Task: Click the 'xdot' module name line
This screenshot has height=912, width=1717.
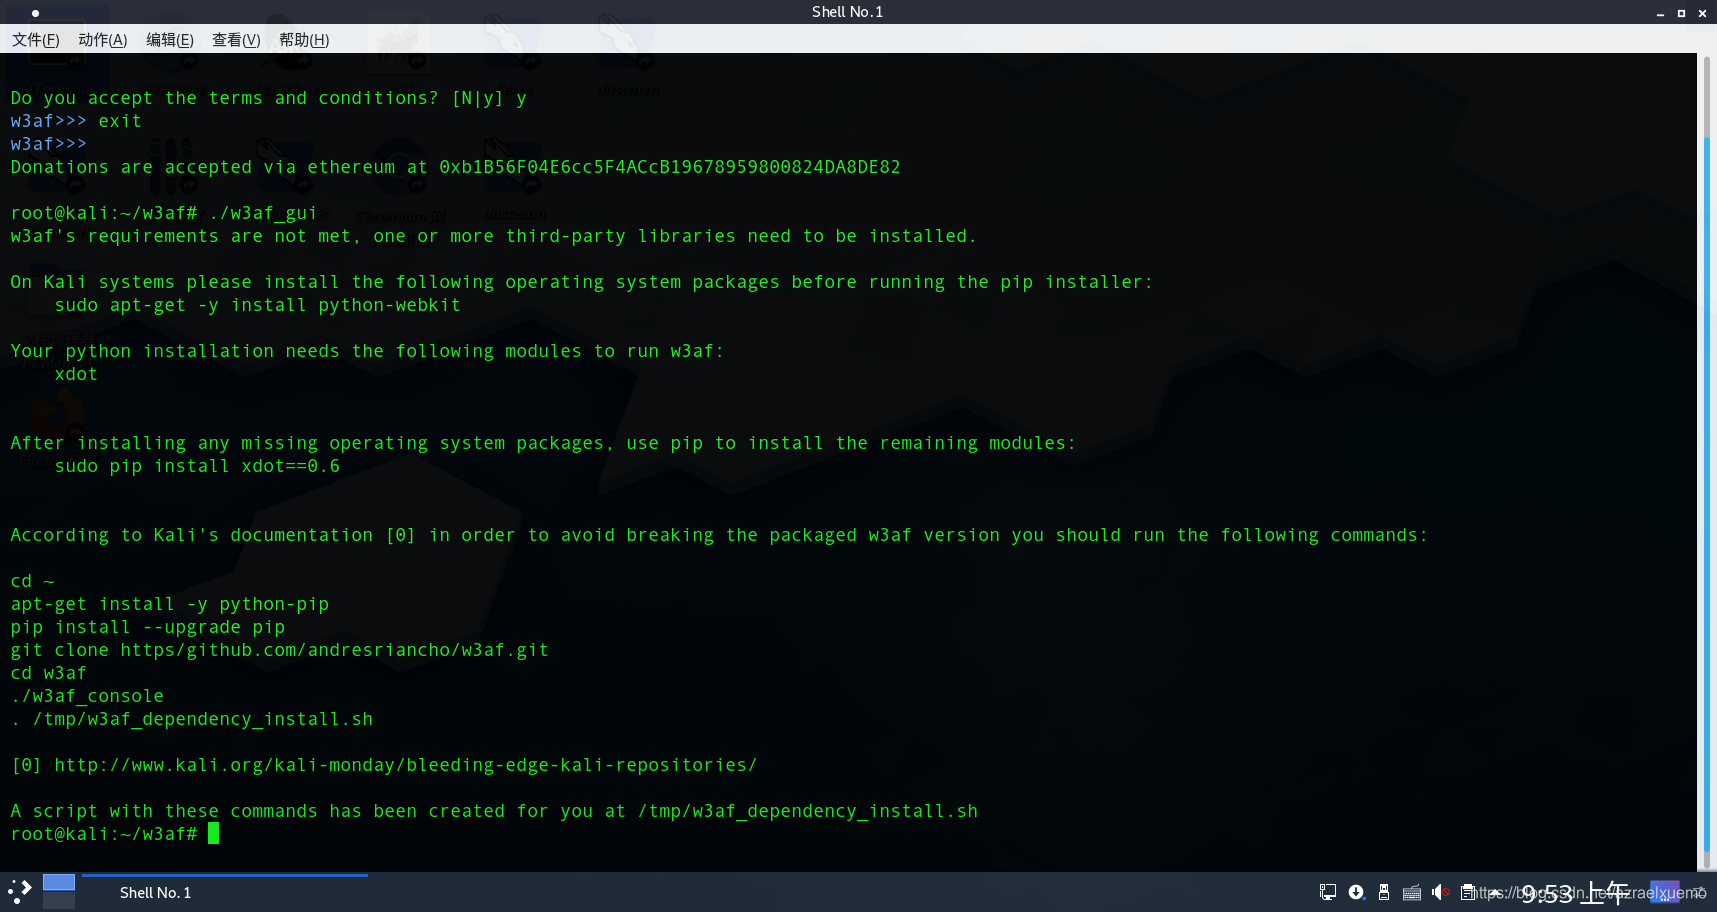Action: pyautogui.click(x=76, y=374)
